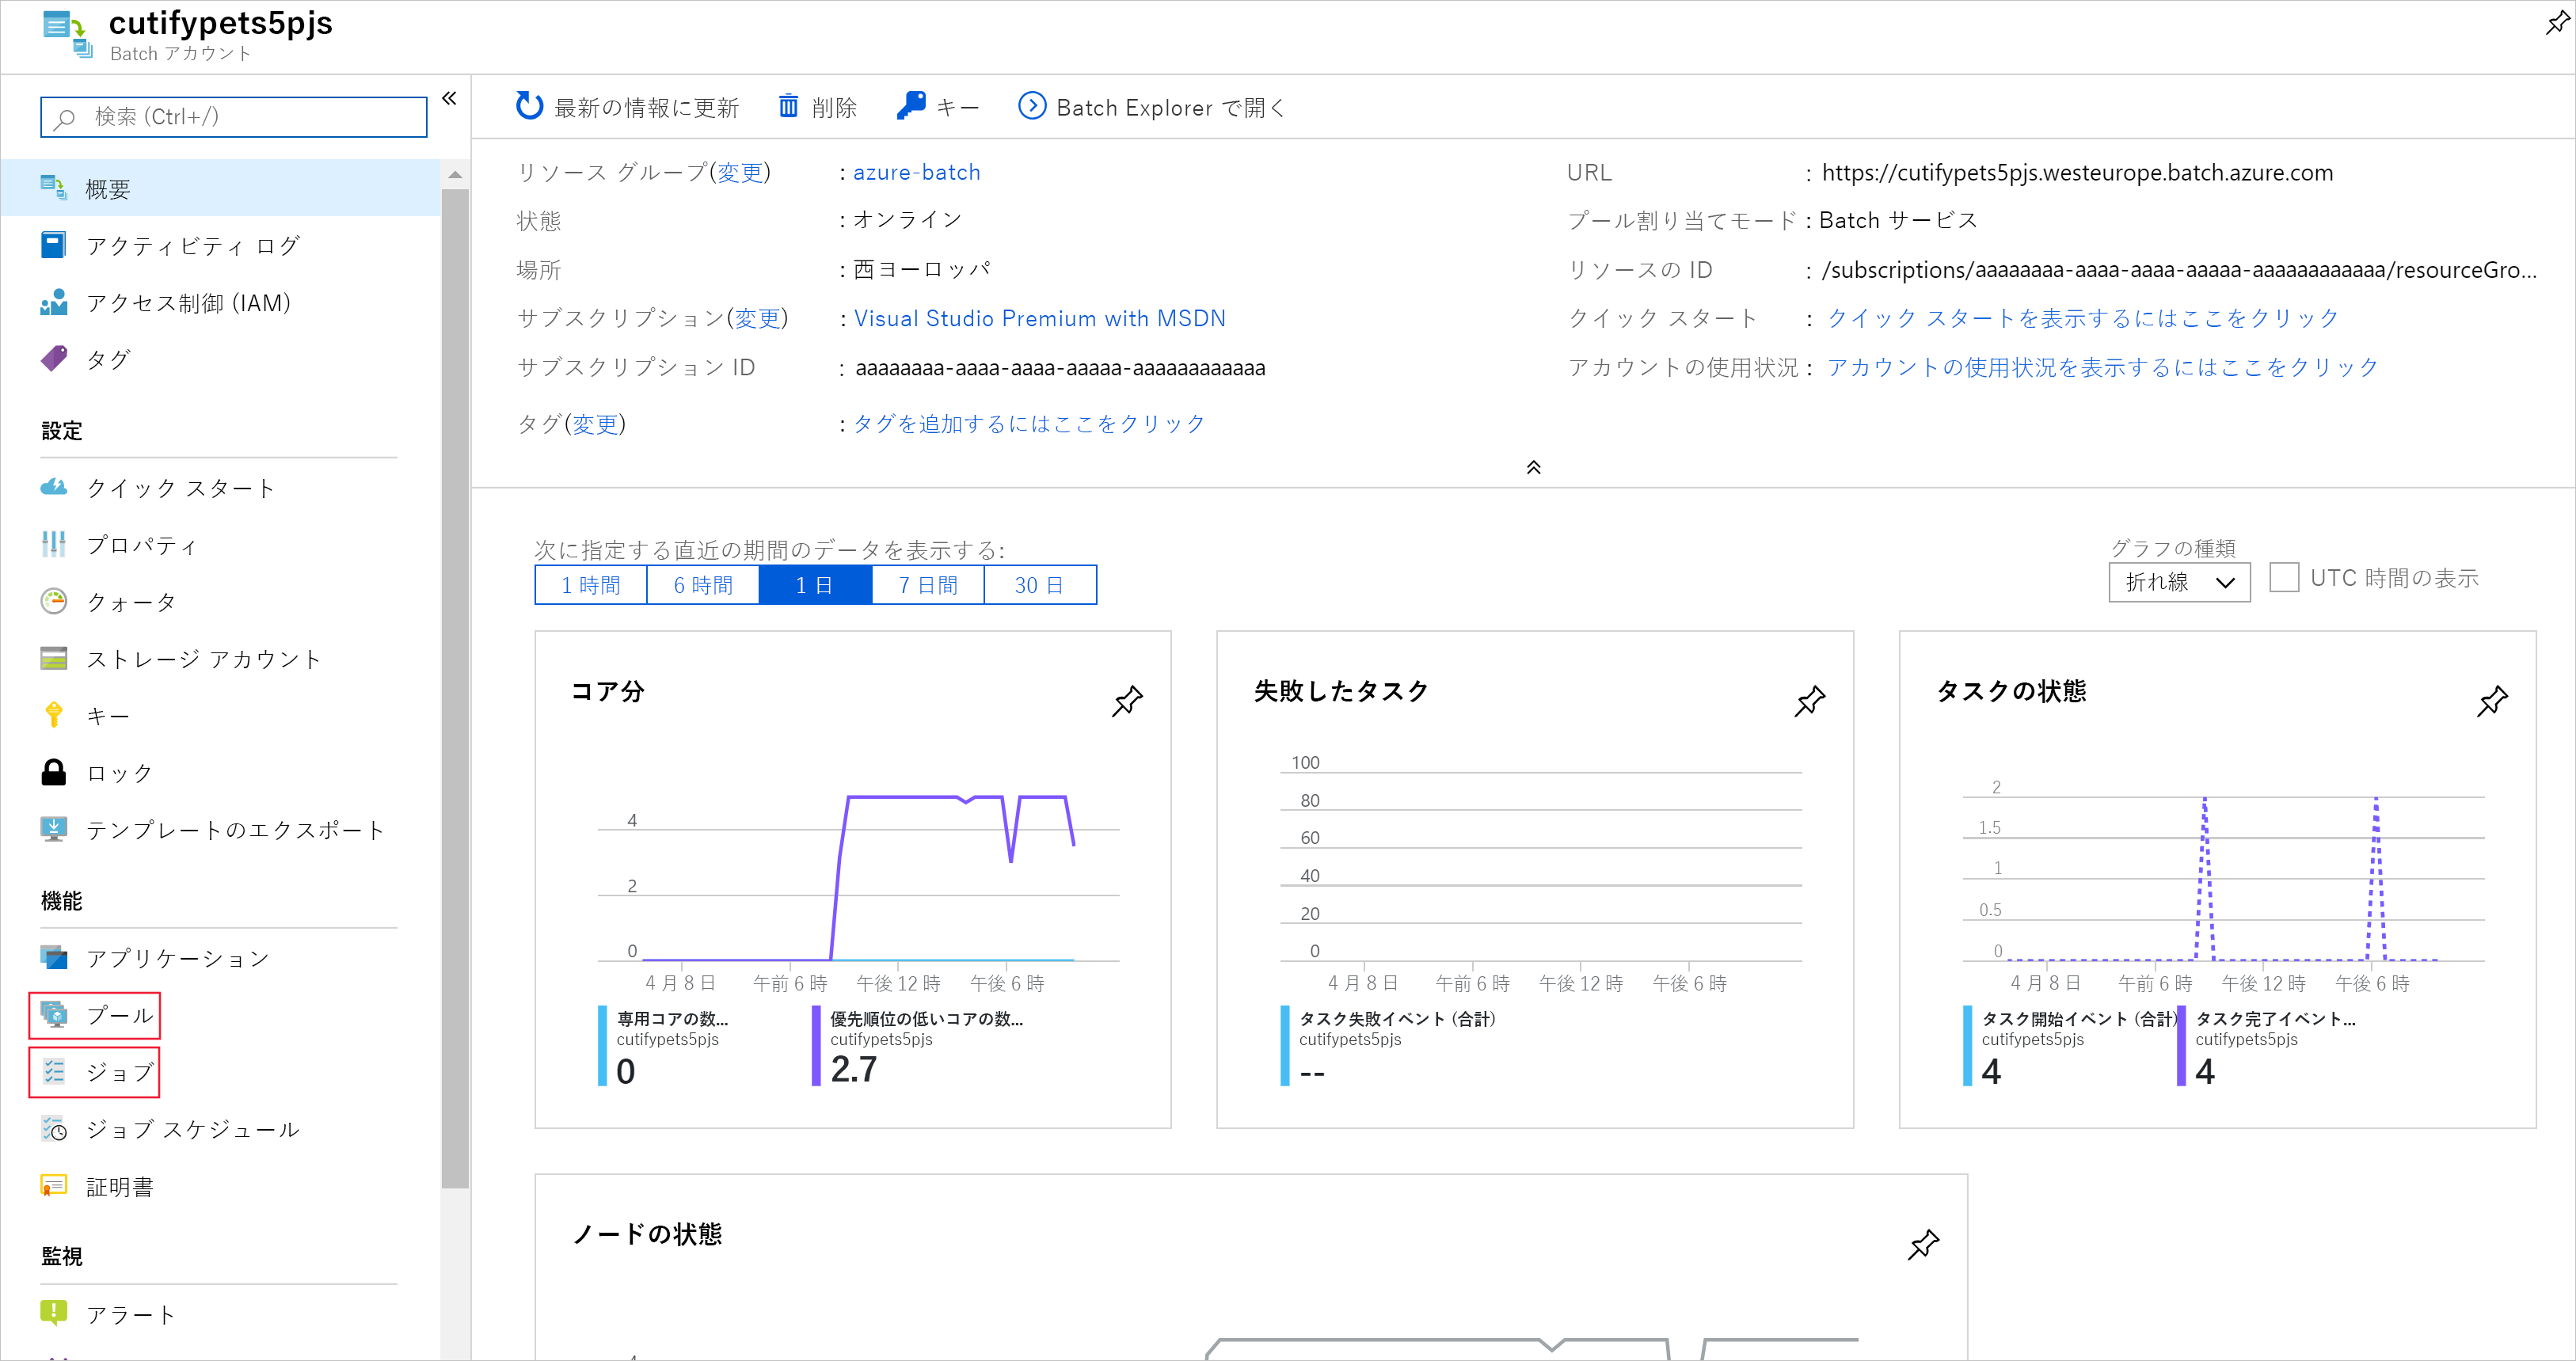Image resolution: width=2576 pixels, height=1361 pixels.
Task: Click the タスク失敗イベント legend swatch
Action: click(x=1284, y=1045)
